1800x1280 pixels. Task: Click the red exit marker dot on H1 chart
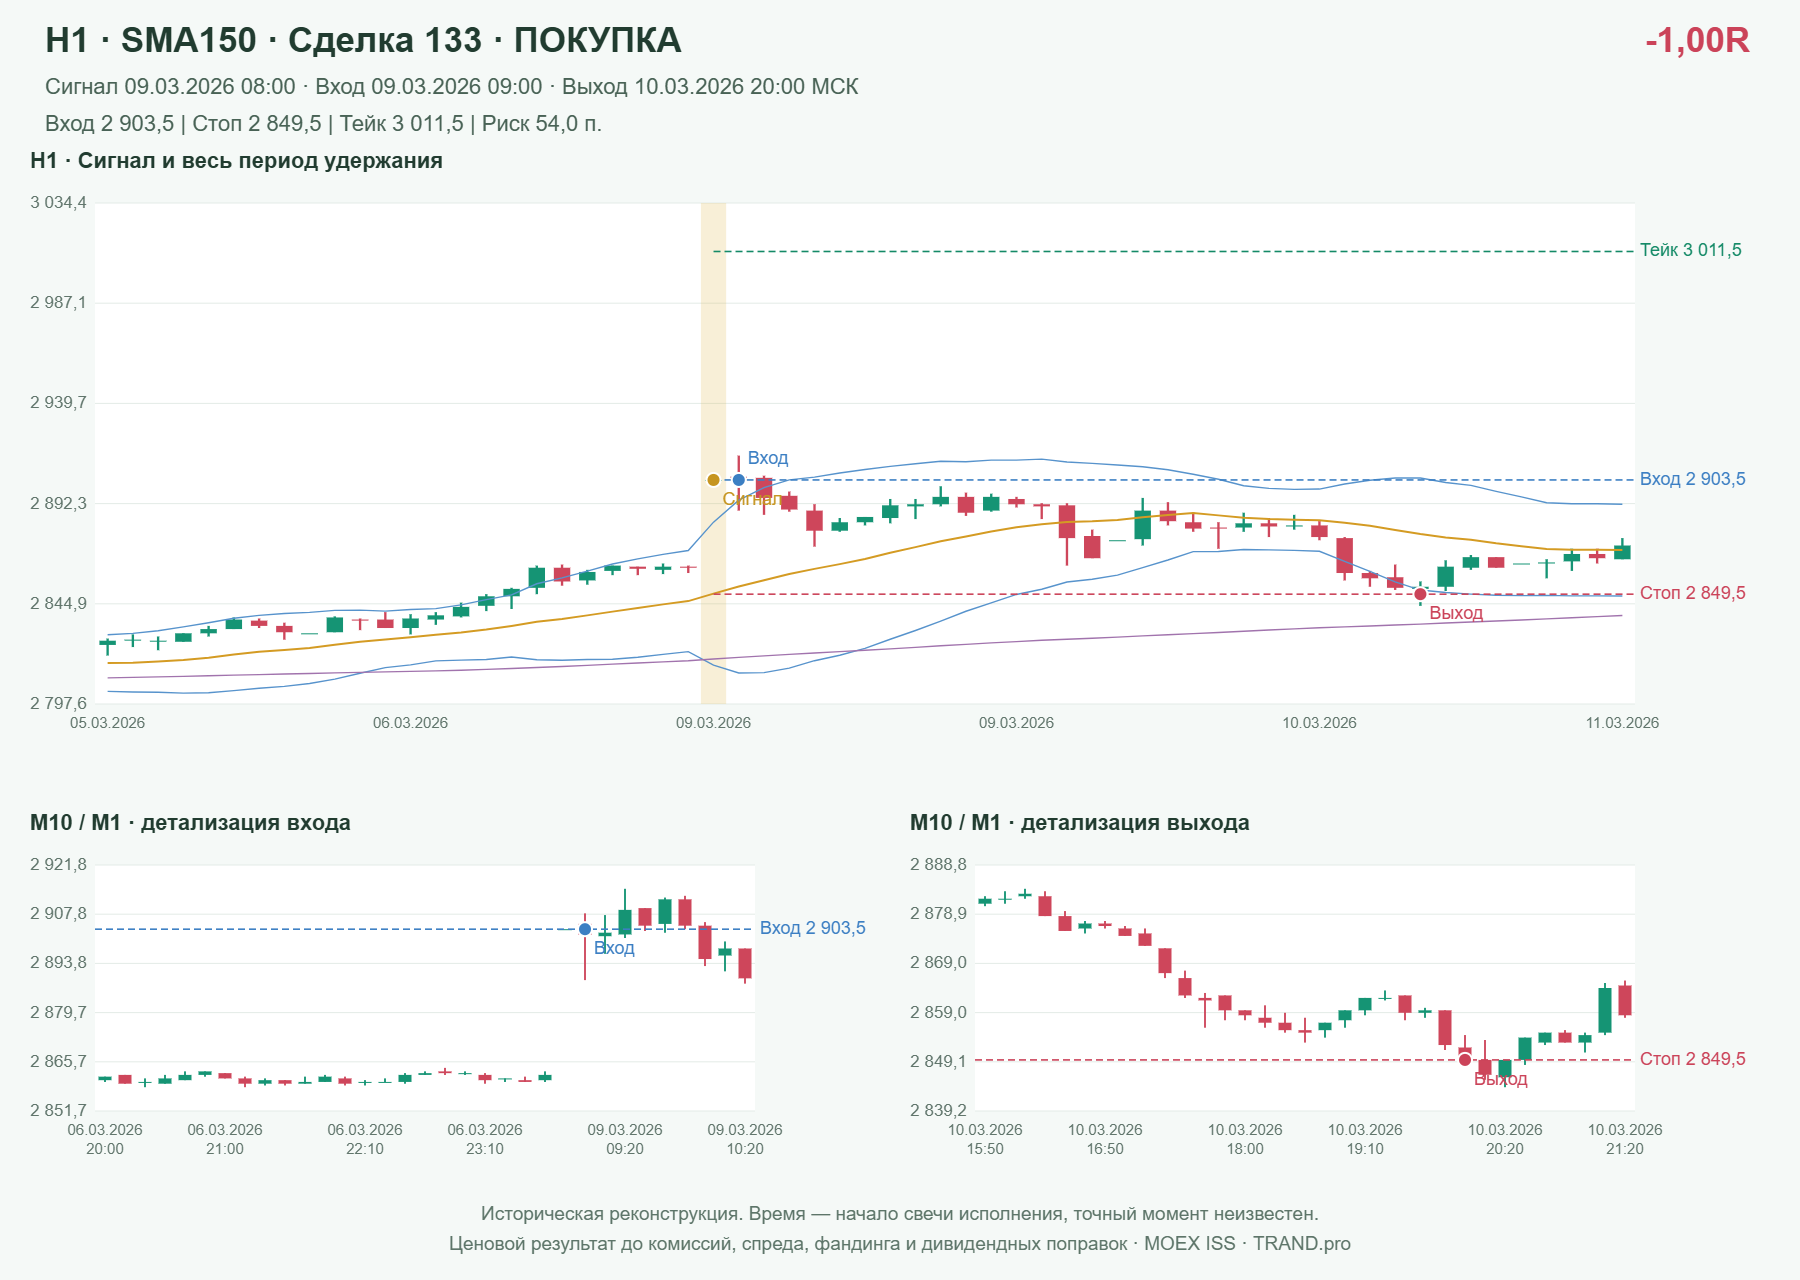(x=1420, y=594)
